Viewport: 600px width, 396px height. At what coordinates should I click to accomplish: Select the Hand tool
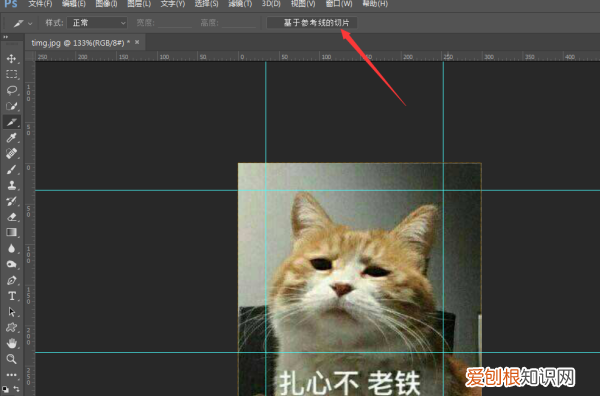tap(11, 344)
